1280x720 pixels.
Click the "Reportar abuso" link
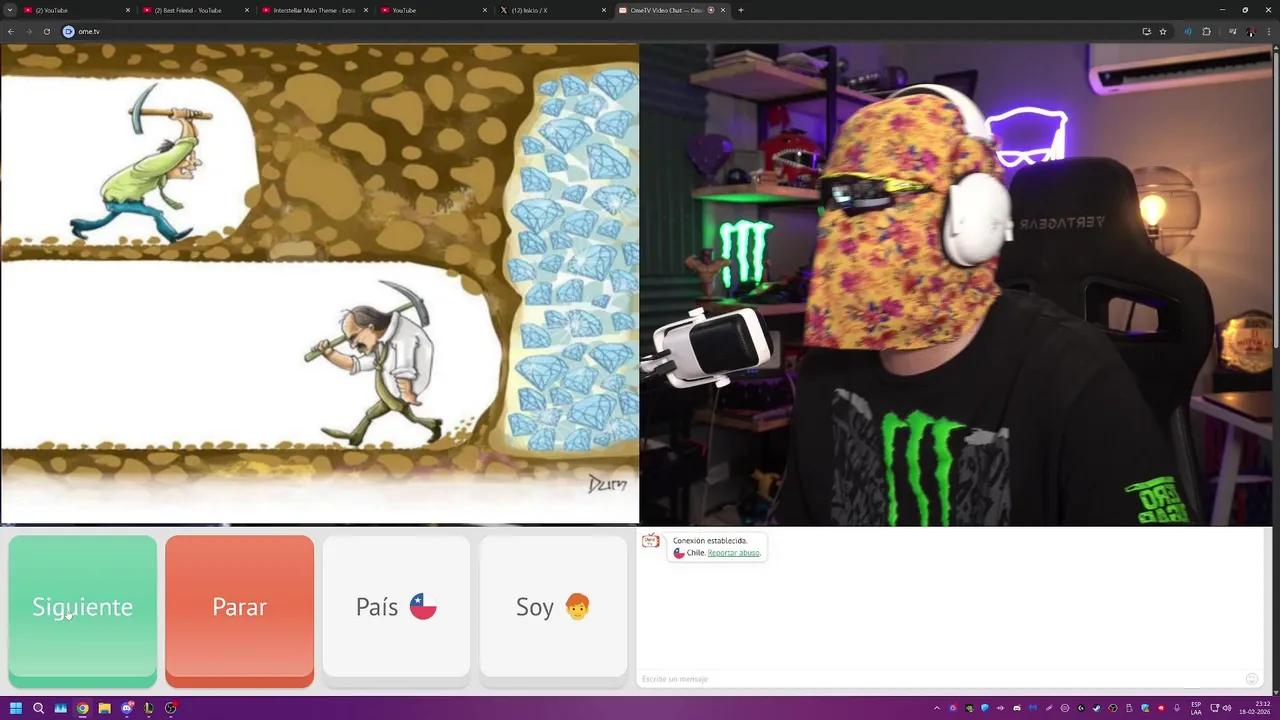[x=733, y=553]
